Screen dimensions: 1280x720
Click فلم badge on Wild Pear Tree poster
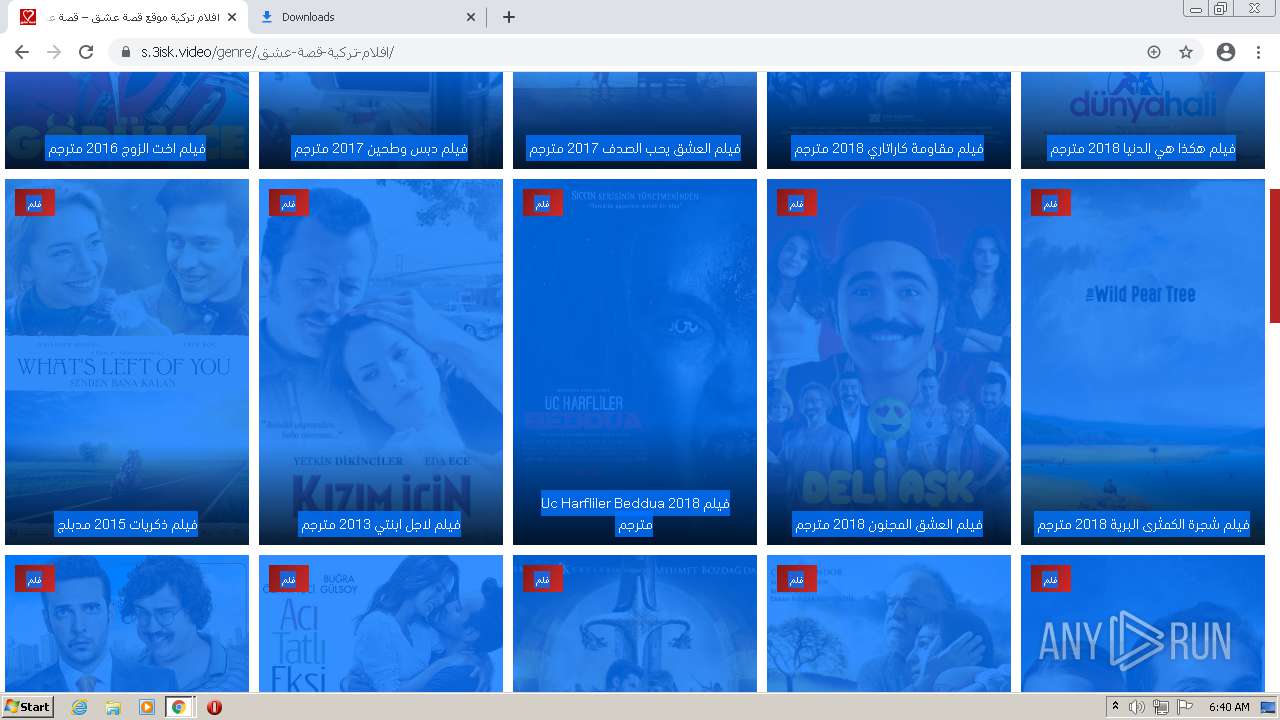(1050, 203)
